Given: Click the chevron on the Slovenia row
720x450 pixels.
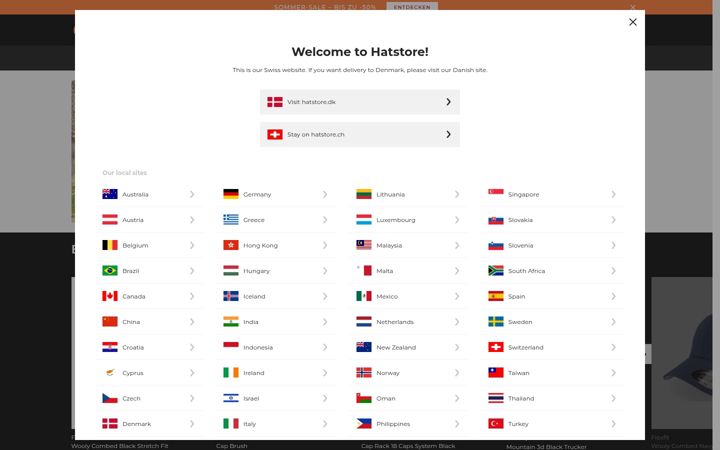Looking at the screenshot, I should [x=613, y=245].
